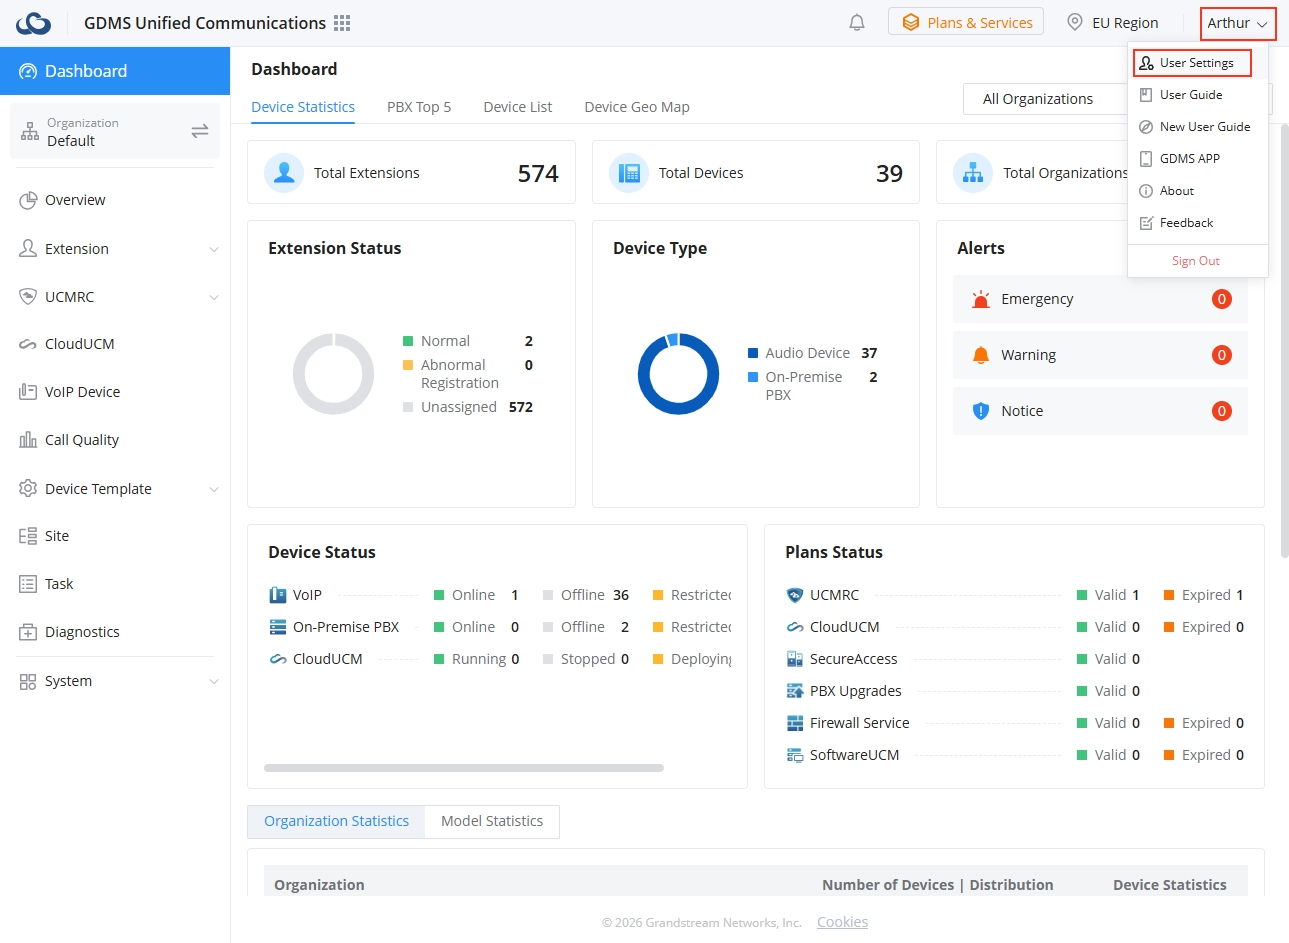Viewport: 1289px width, 943px height.
Task: Open the apps grid launcher icon
Action: (x=342, y=23)
